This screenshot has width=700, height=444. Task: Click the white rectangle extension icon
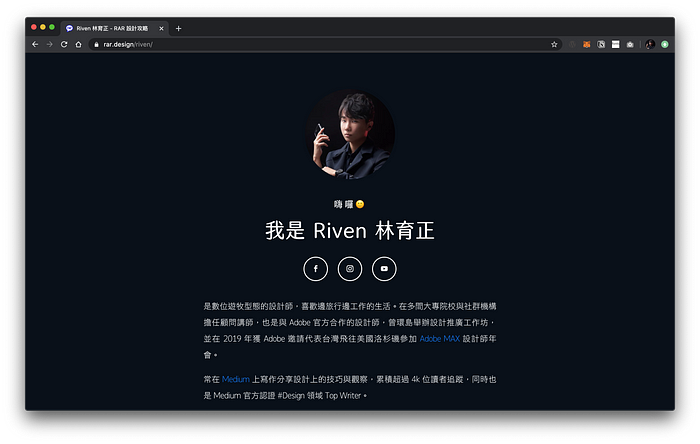click(x=615, y=44)
